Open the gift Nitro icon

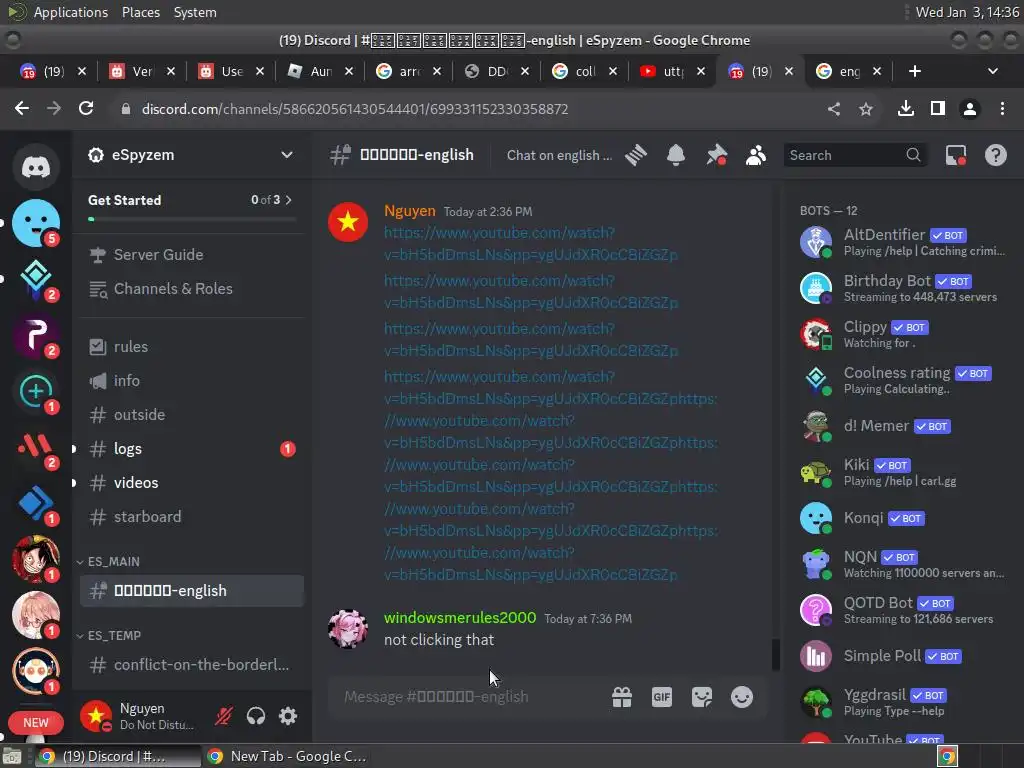point(622,697)
